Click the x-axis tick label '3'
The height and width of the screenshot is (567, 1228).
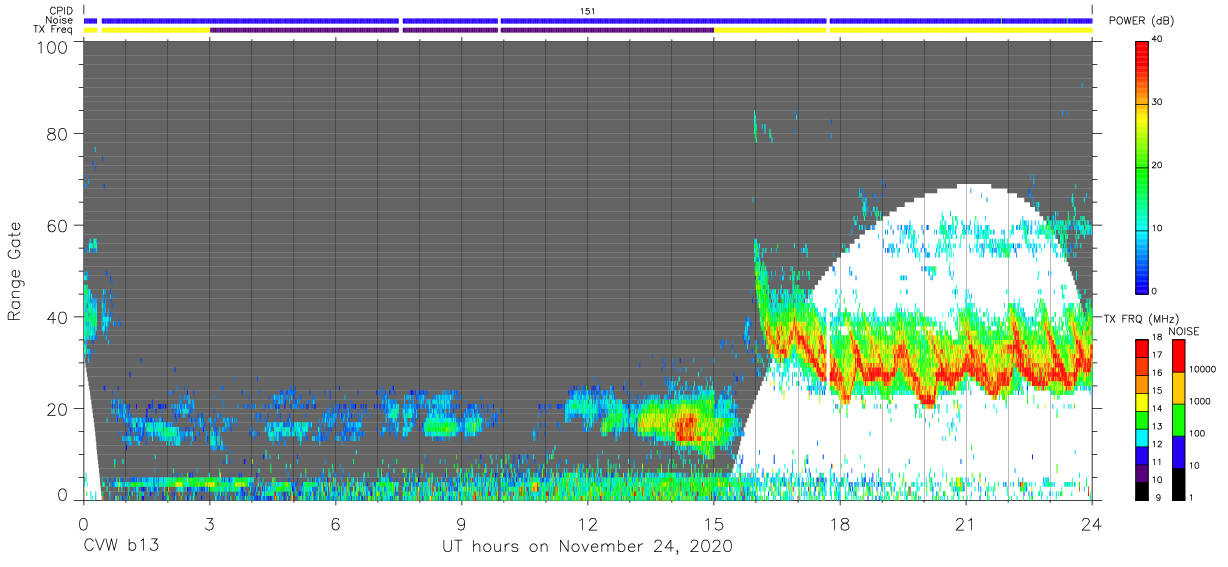point(209,523)
